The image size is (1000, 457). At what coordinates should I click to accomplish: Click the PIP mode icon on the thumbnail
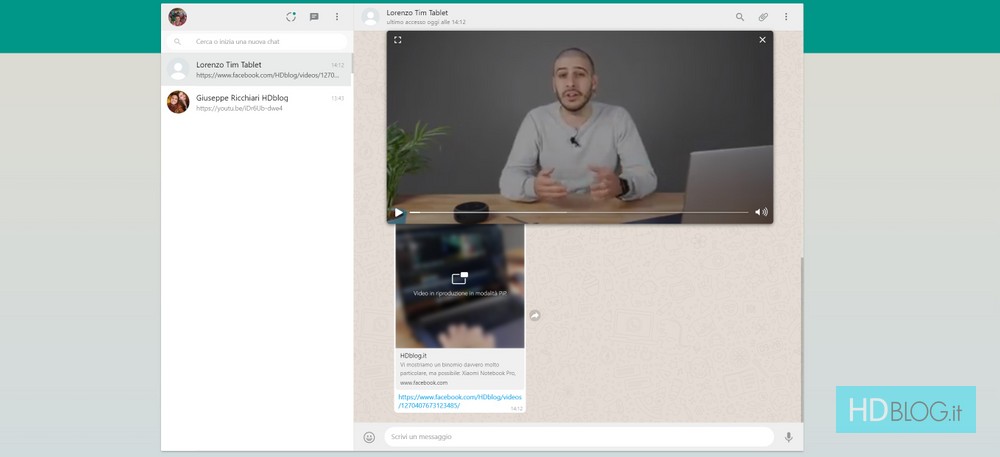click(x=460, y=278)
